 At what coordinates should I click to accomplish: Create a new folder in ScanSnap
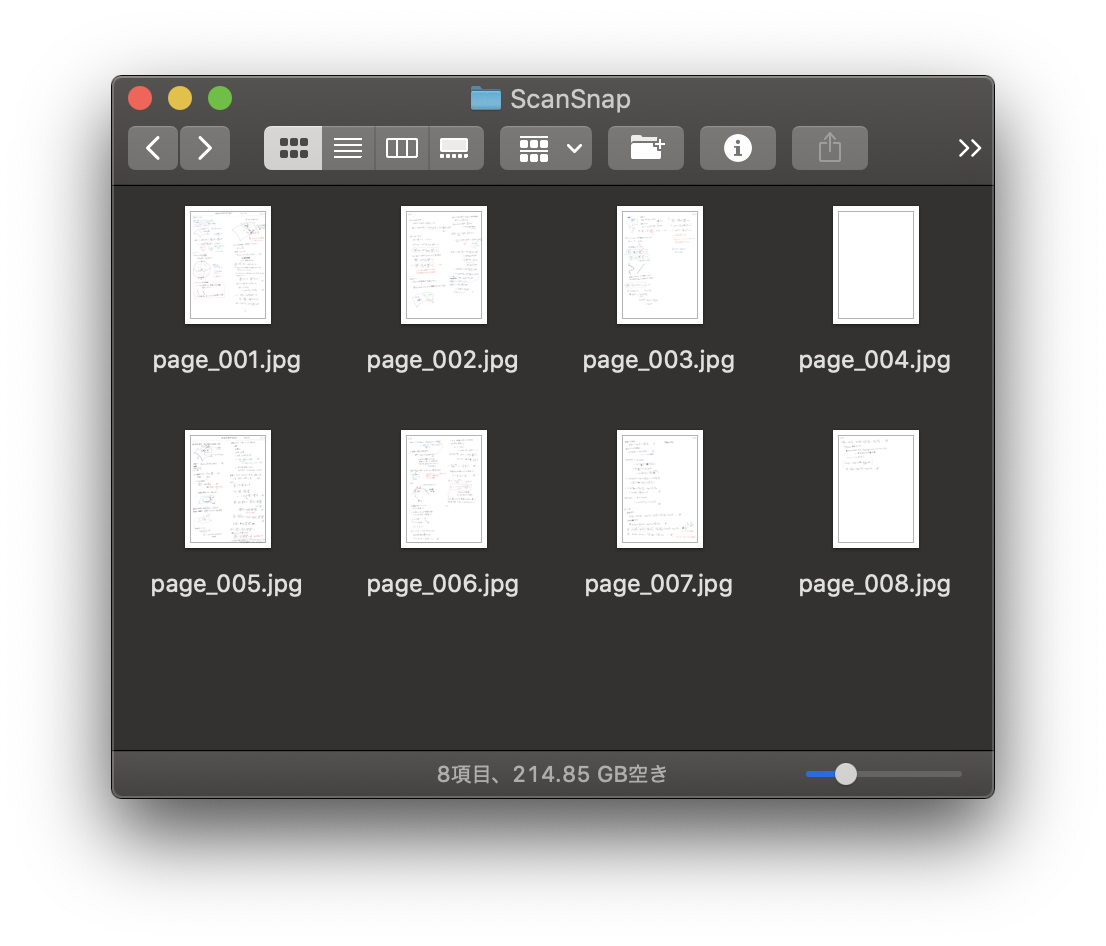tap(645, 147)
